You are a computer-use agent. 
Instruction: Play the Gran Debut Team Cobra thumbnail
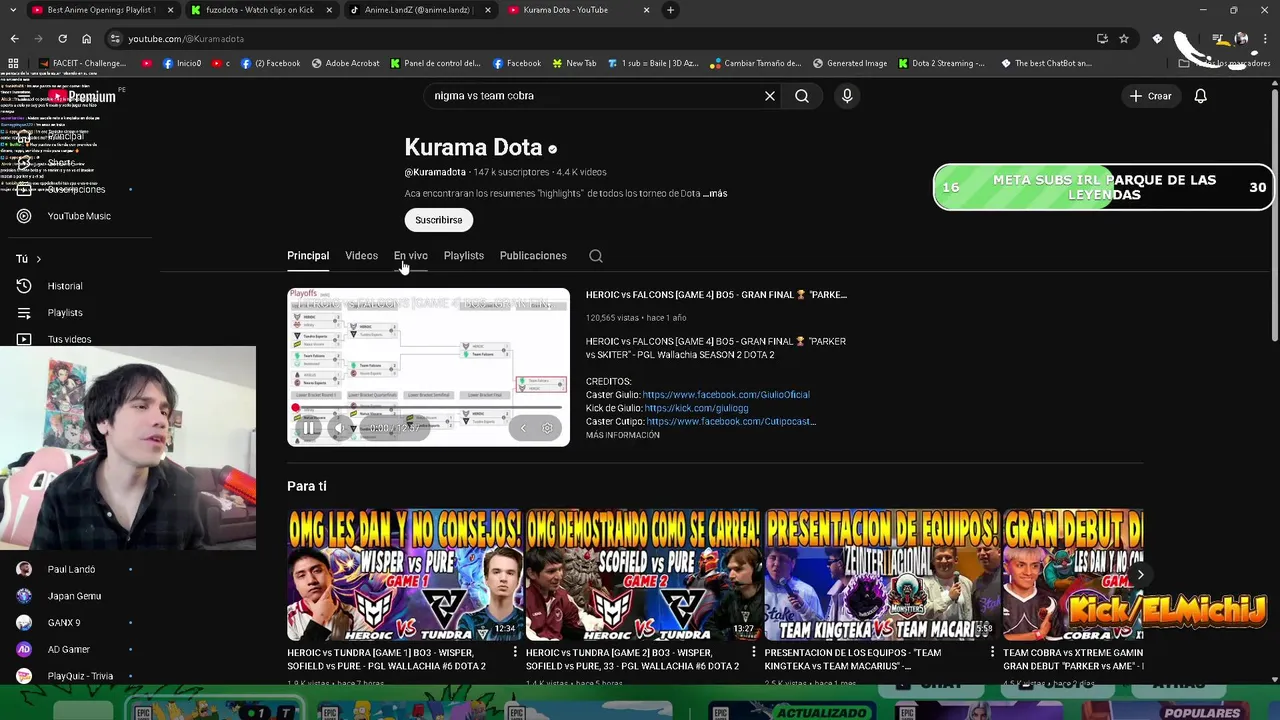1073,575
